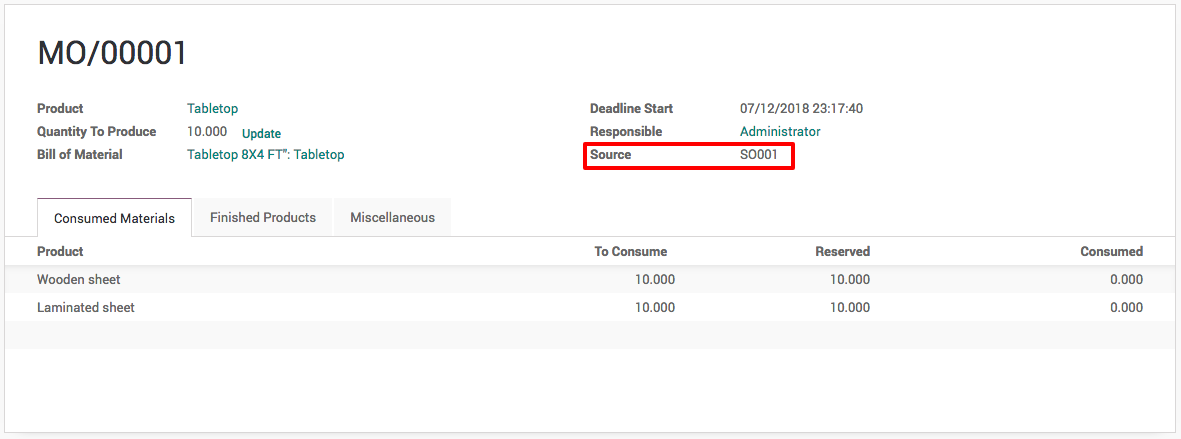1181x439 pixels.
Task: Open the Tabletop product link
Action: (212, 108)
